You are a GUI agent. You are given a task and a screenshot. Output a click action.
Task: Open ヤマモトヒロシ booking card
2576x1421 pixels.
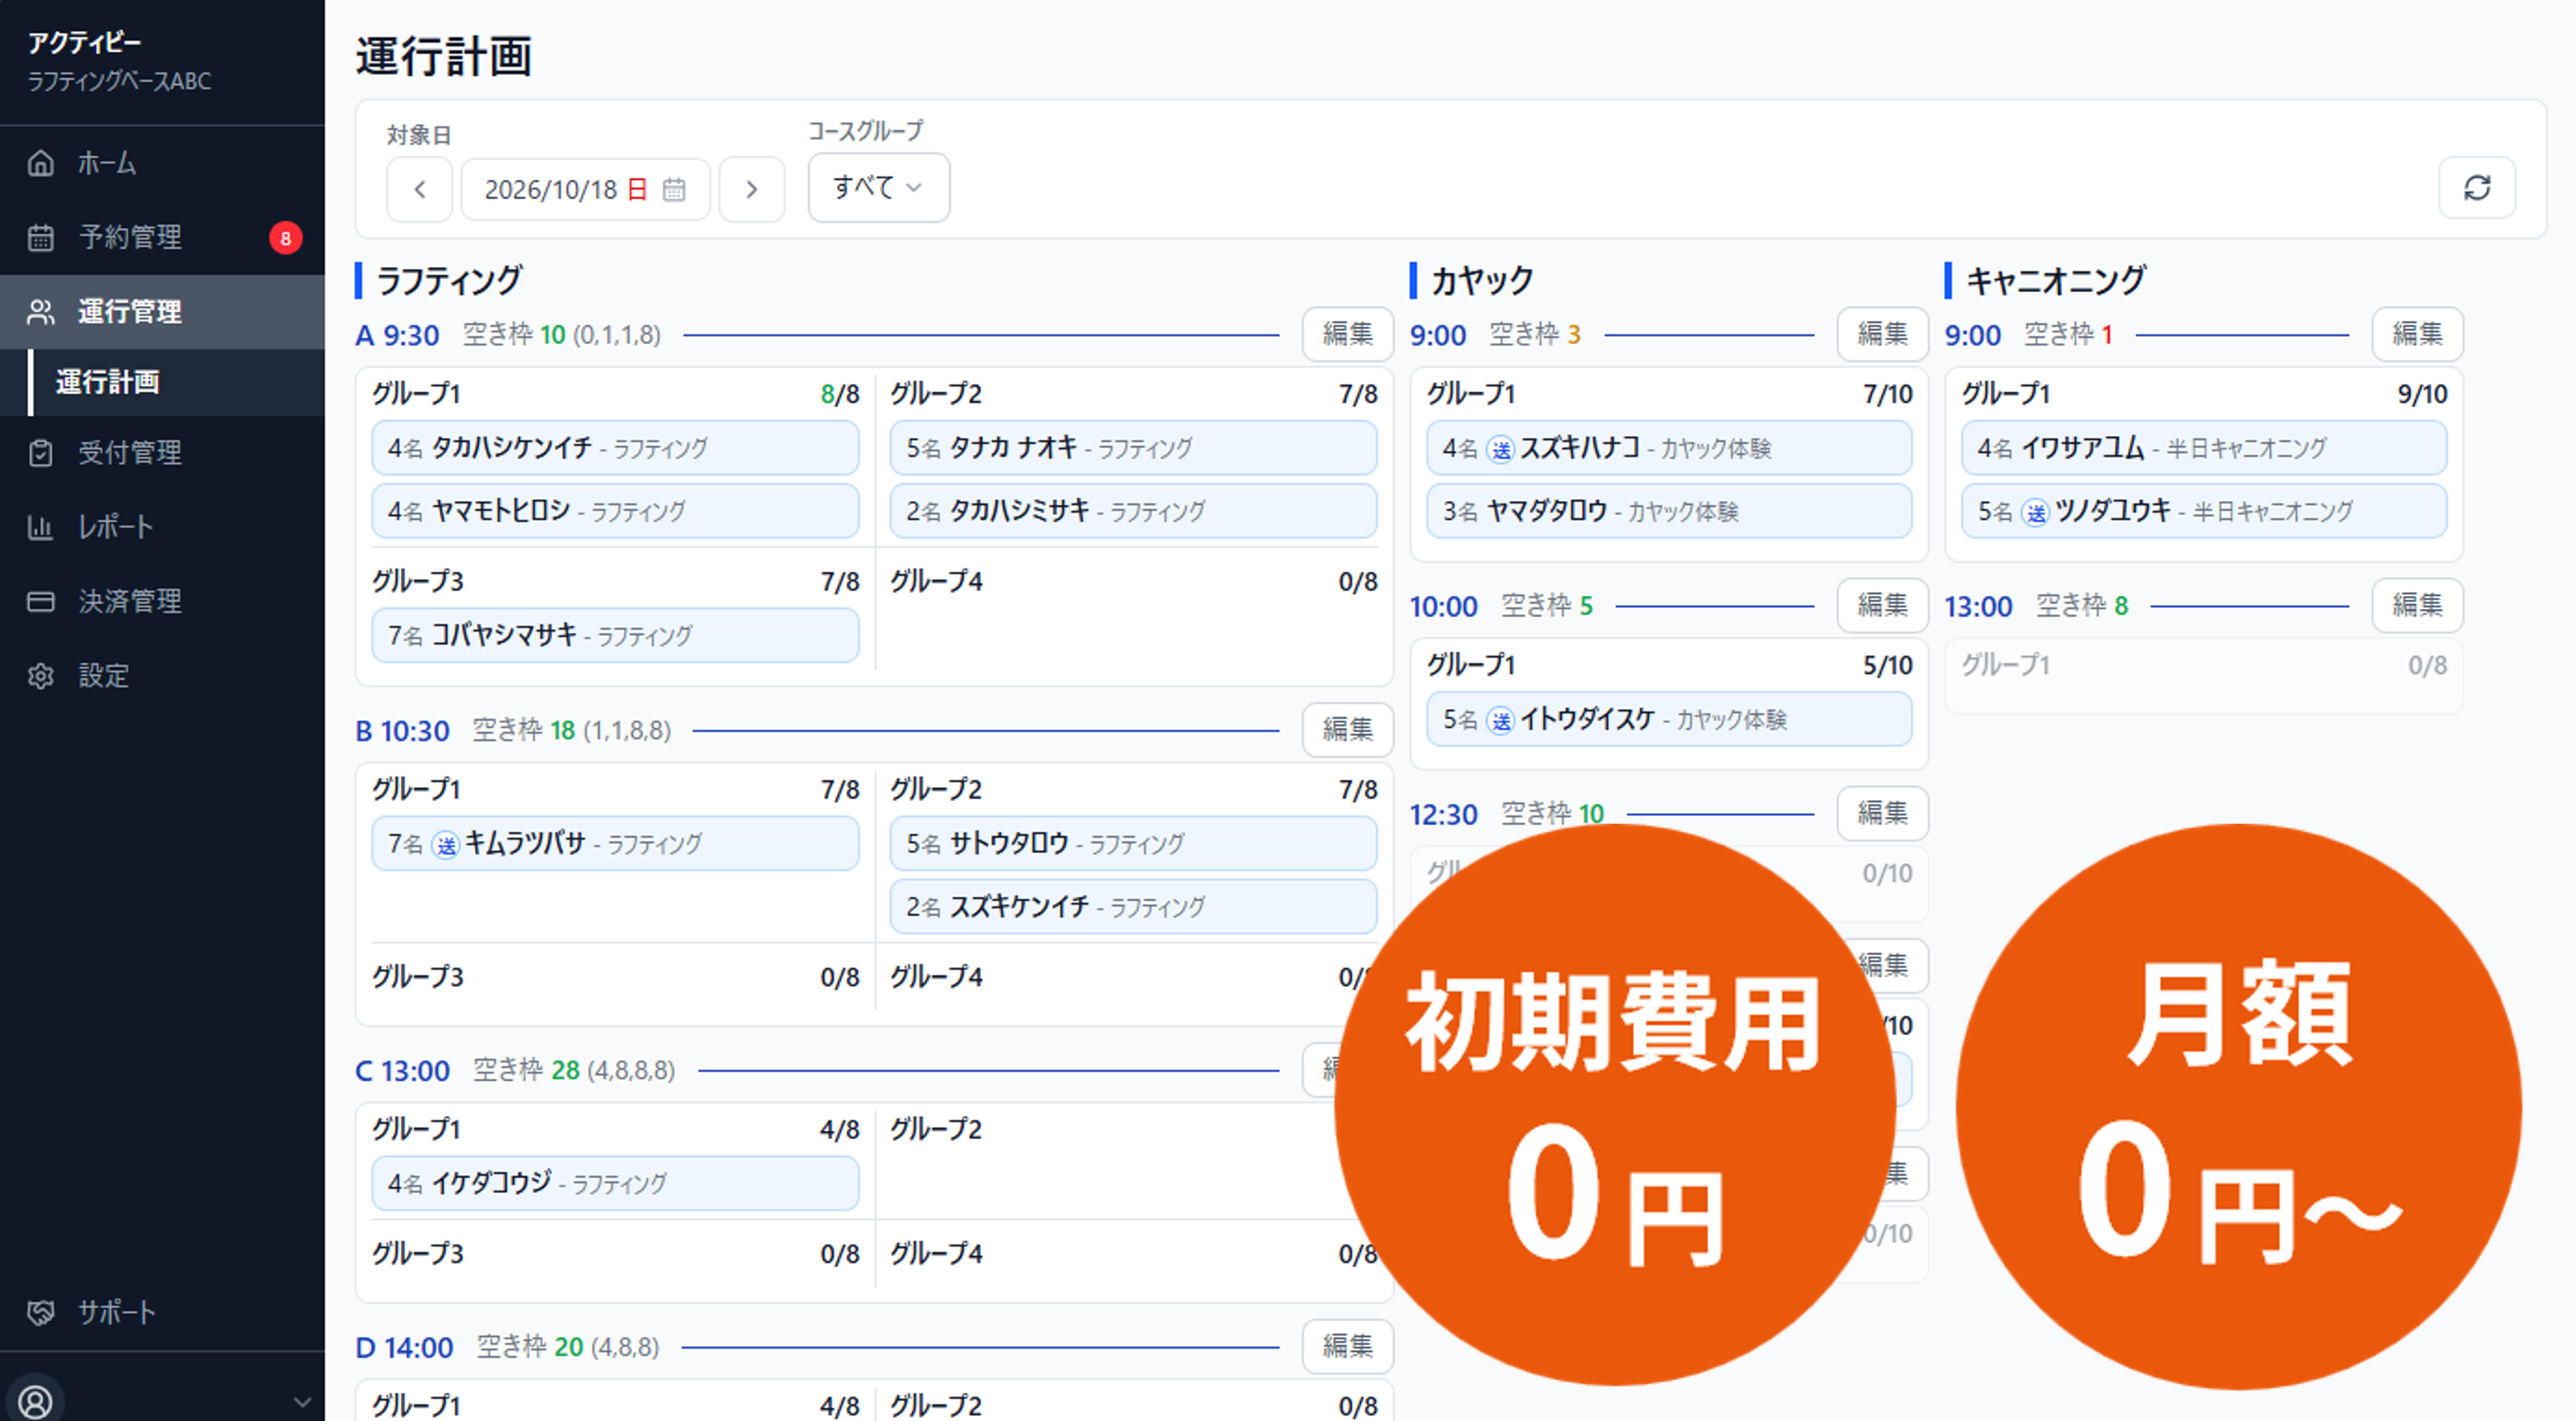615,511
